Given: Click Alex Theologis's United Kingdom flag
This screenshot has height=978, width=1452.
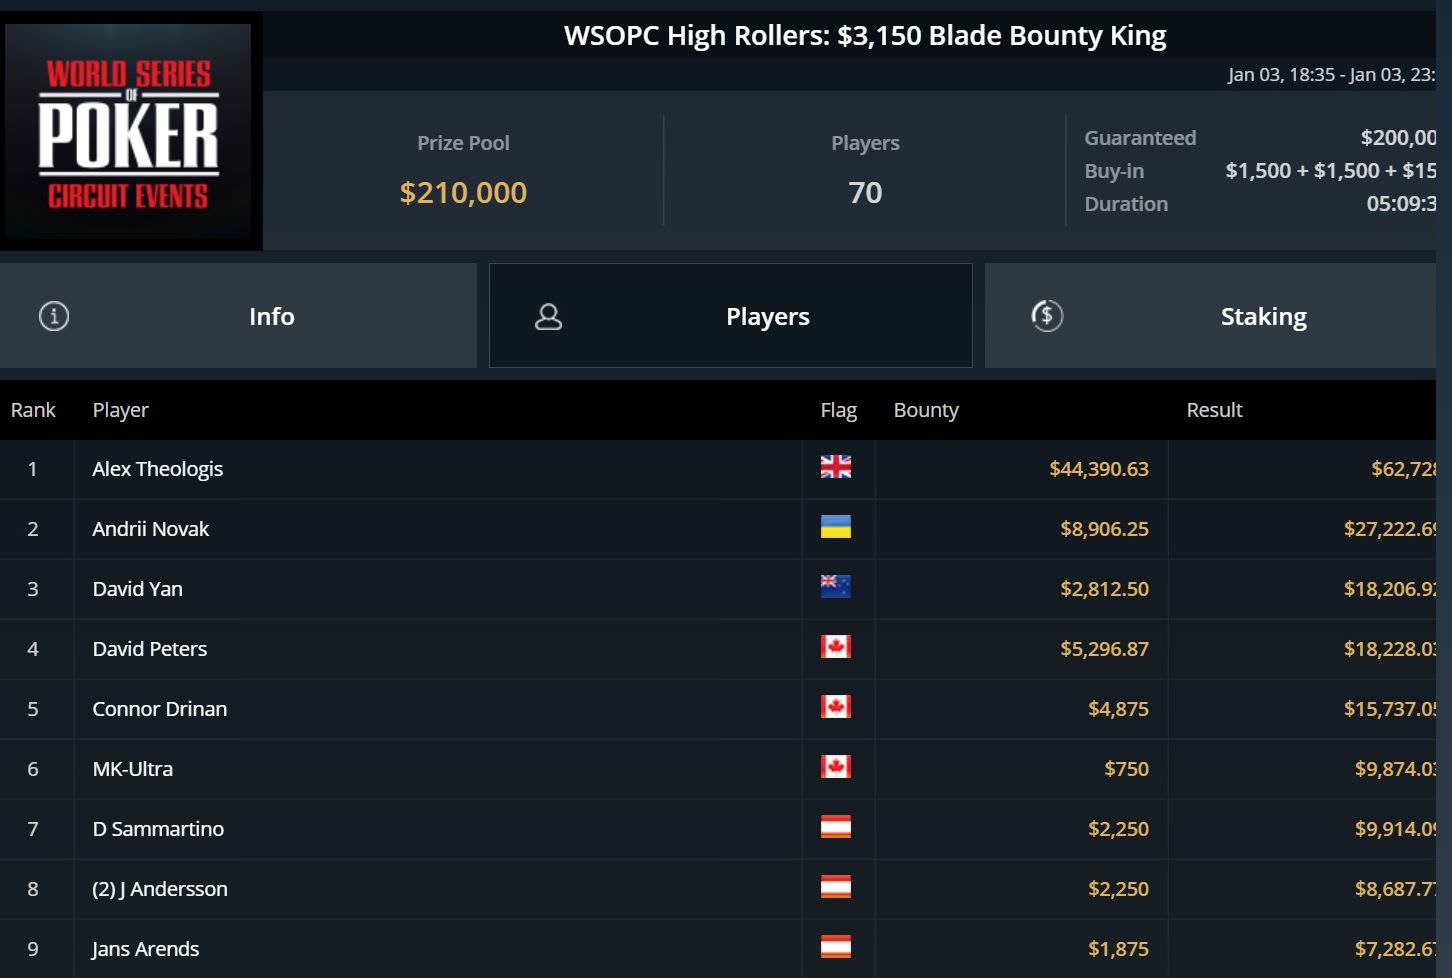Looking at the screenshot, I should 835,467.
